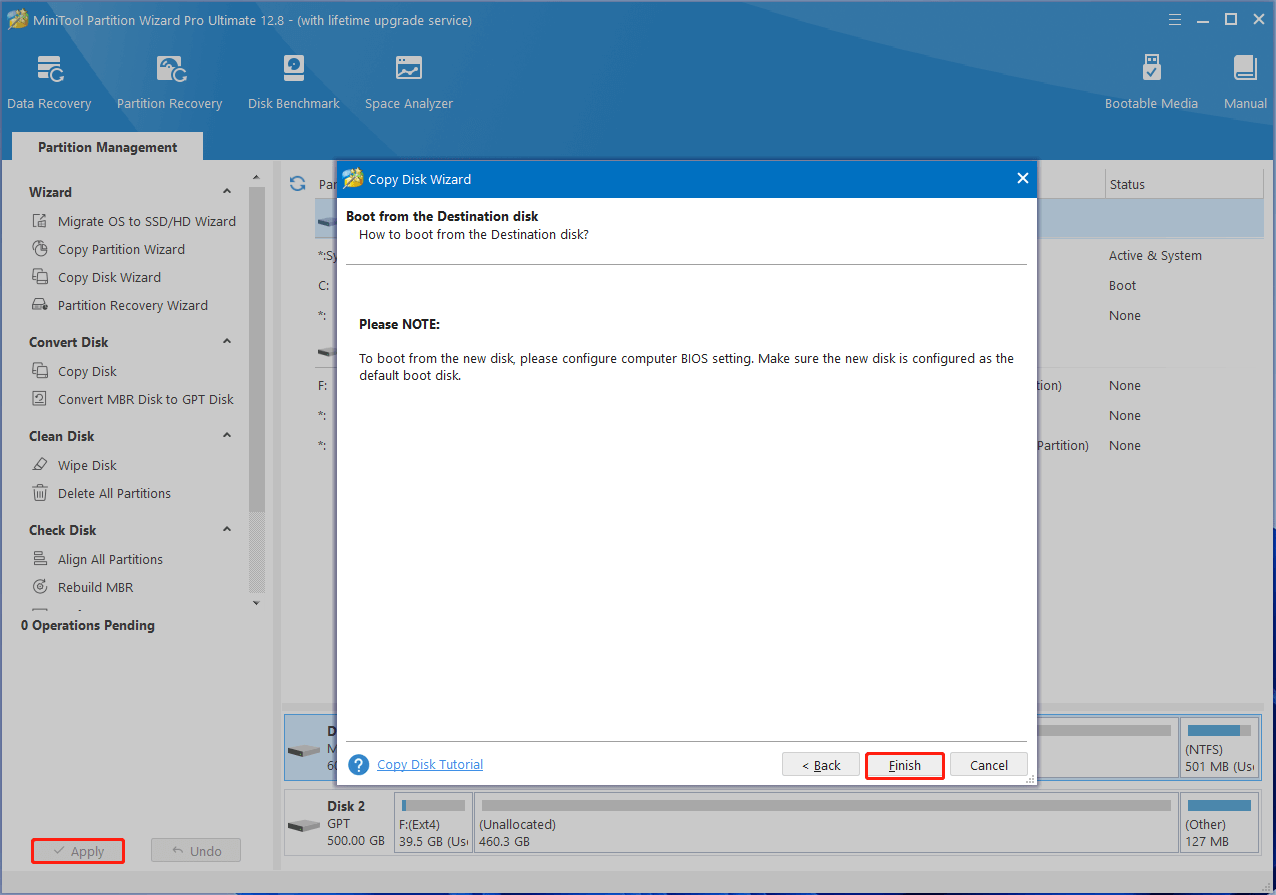Click the Disk 2 drive icon
This screenshot has width=1276, height=895.
303,825
